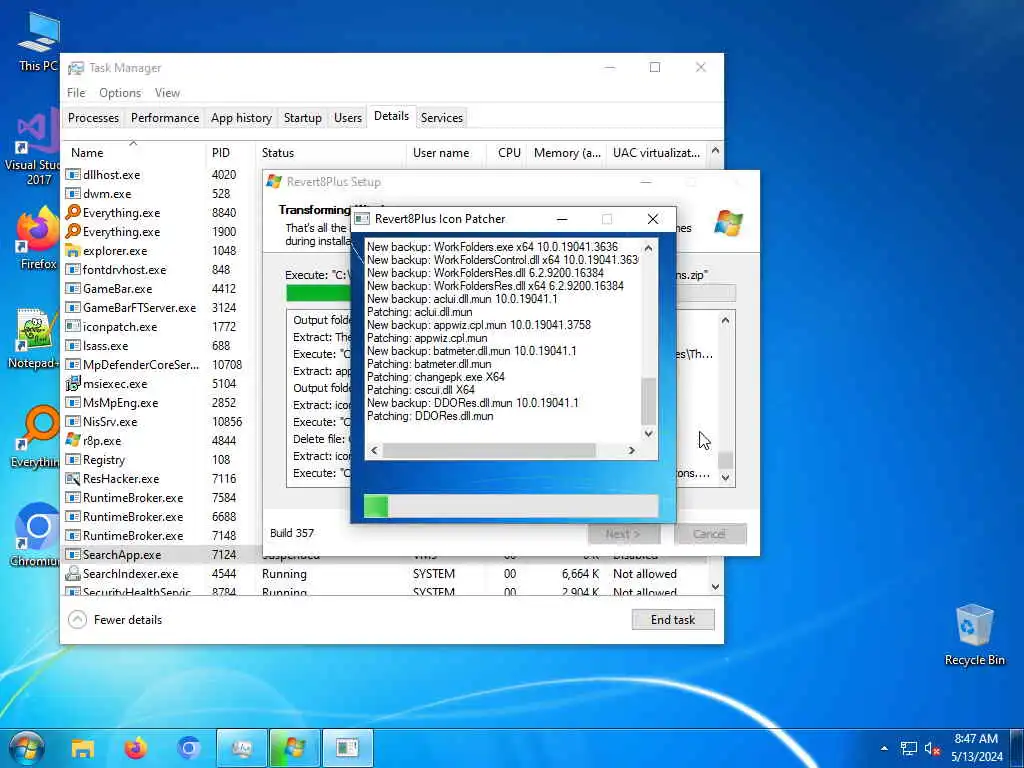
Task: Sort by User name column
Action: tap(445, 153)
